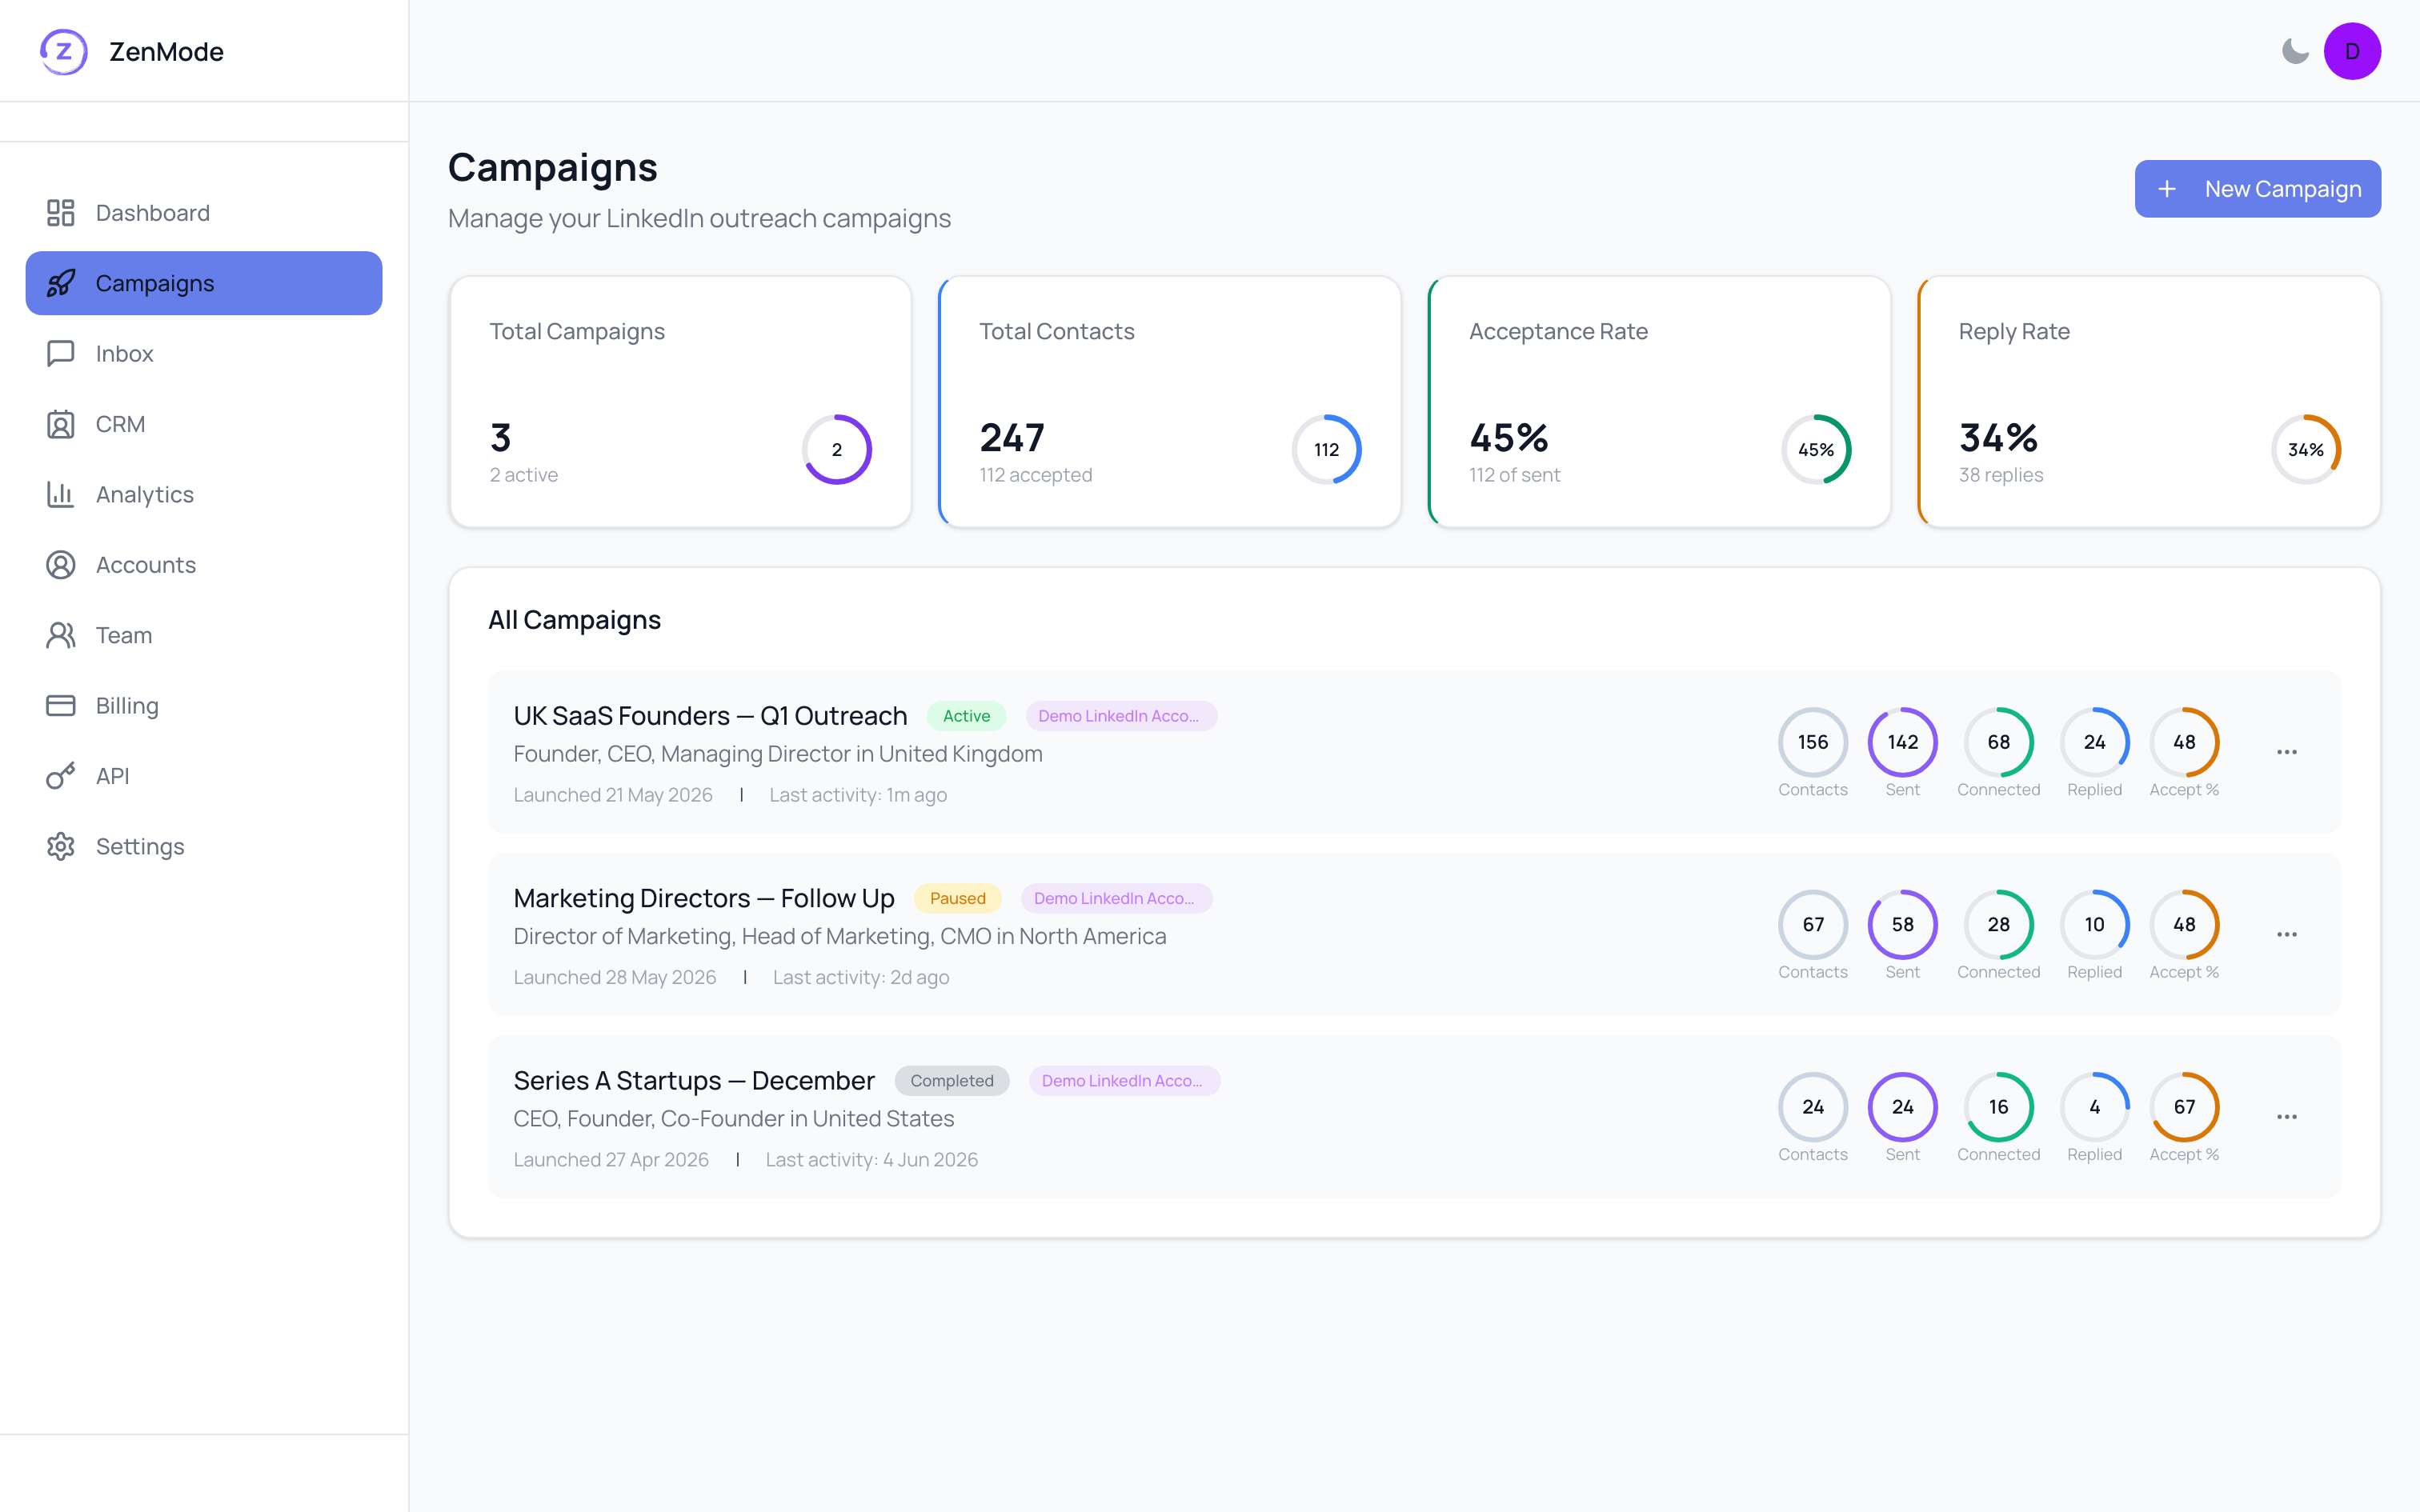Open the API page
The height and width of the screenshot is (1512, 2420).
tap(204, 776)
